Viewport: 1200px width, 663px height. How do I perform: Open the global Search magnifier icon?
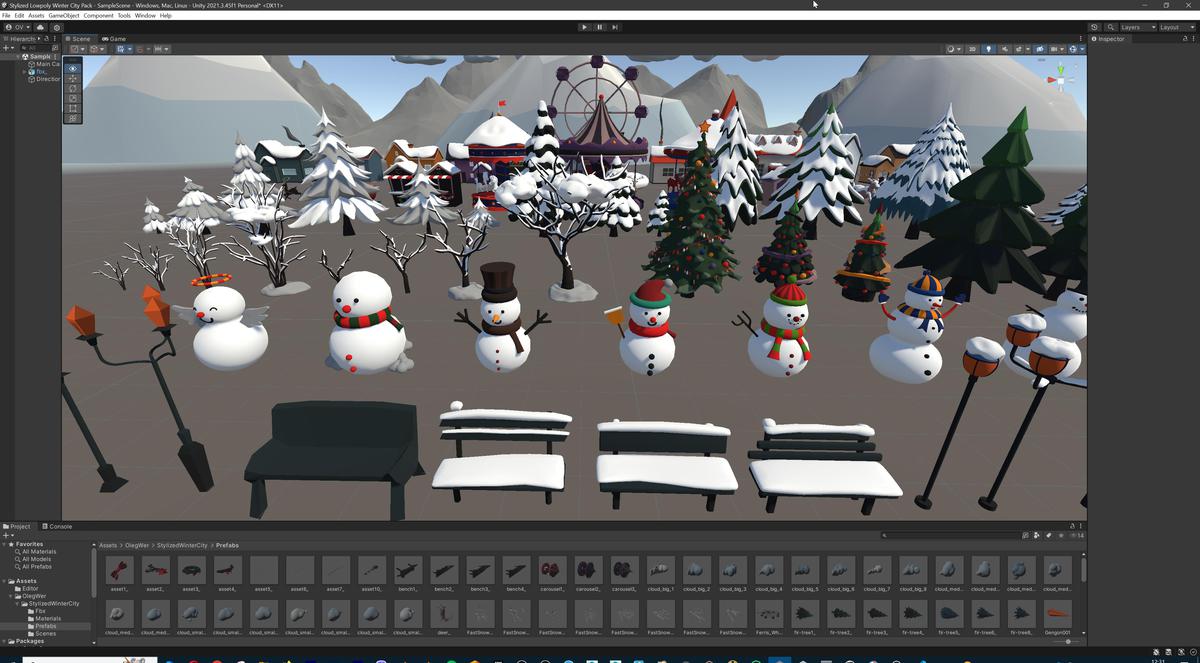click(x=1111, y=27)
